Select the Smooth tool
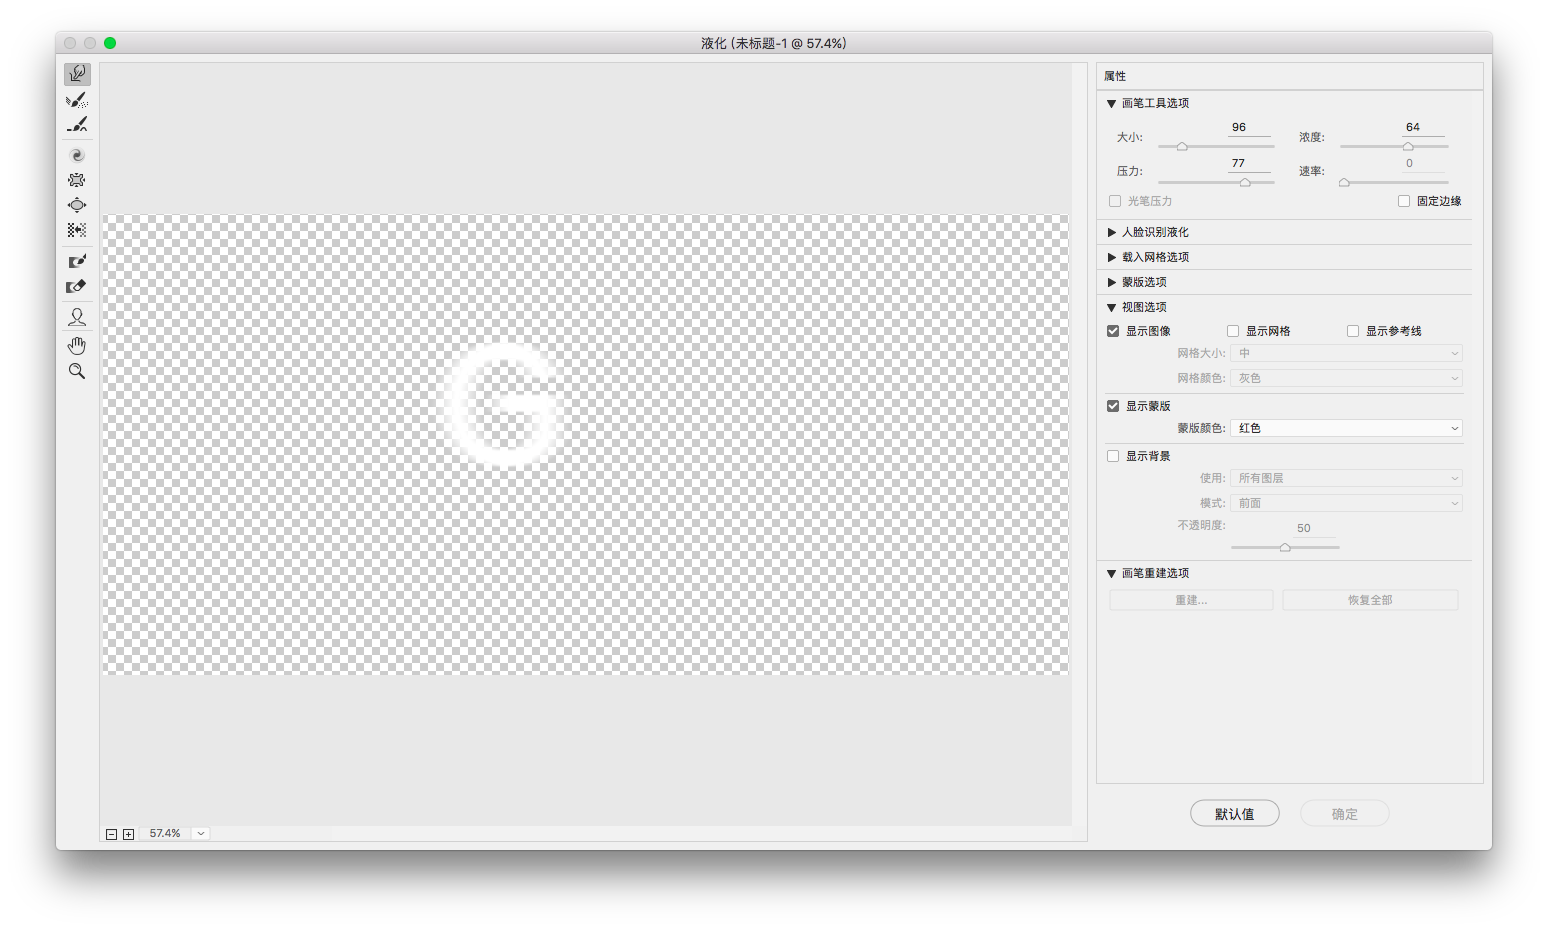This screenshot has height=930, width=1548. pyautogui.click(x=77, y=124)
